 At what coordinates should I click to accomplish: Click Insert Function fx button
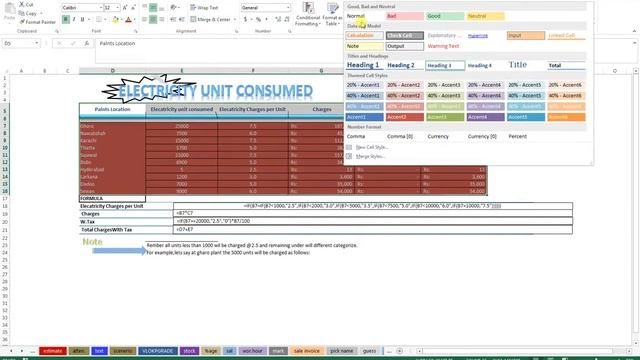[86, 43]
